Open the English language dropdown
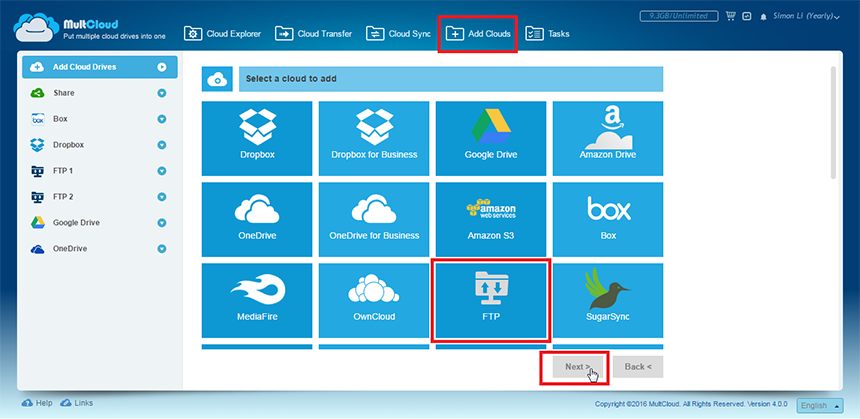The height and width of the screenshot is (419, 860). click(820, 405)
